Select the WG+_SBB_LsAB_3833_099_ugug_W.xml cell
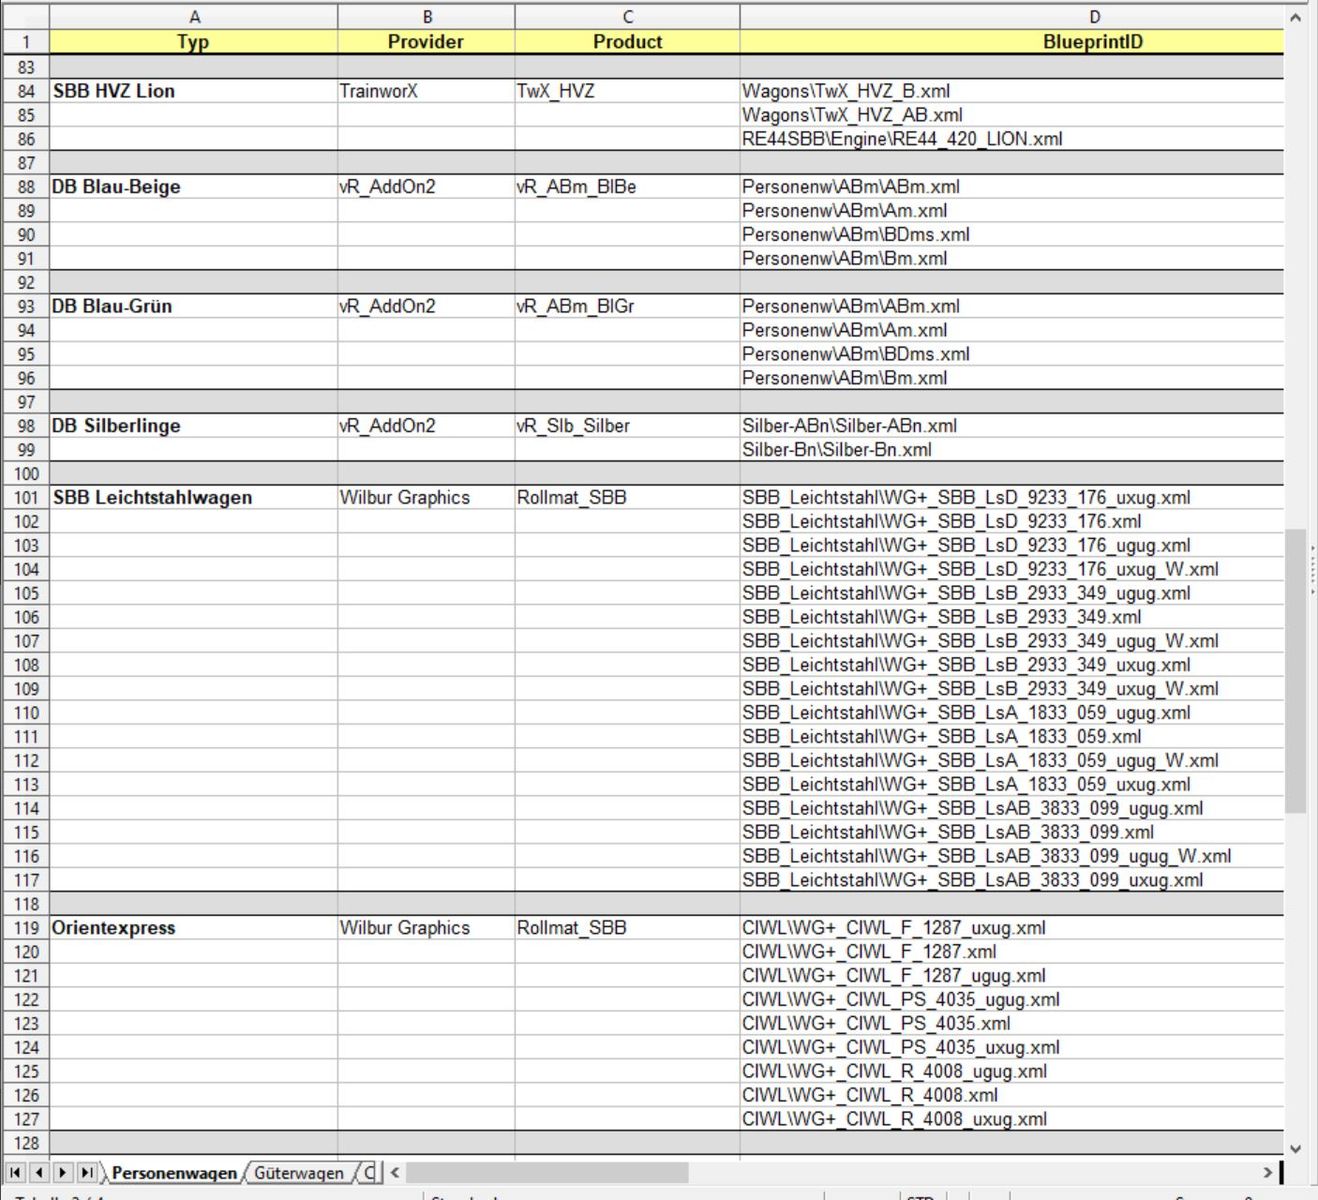 click(x=1012, y=856)
